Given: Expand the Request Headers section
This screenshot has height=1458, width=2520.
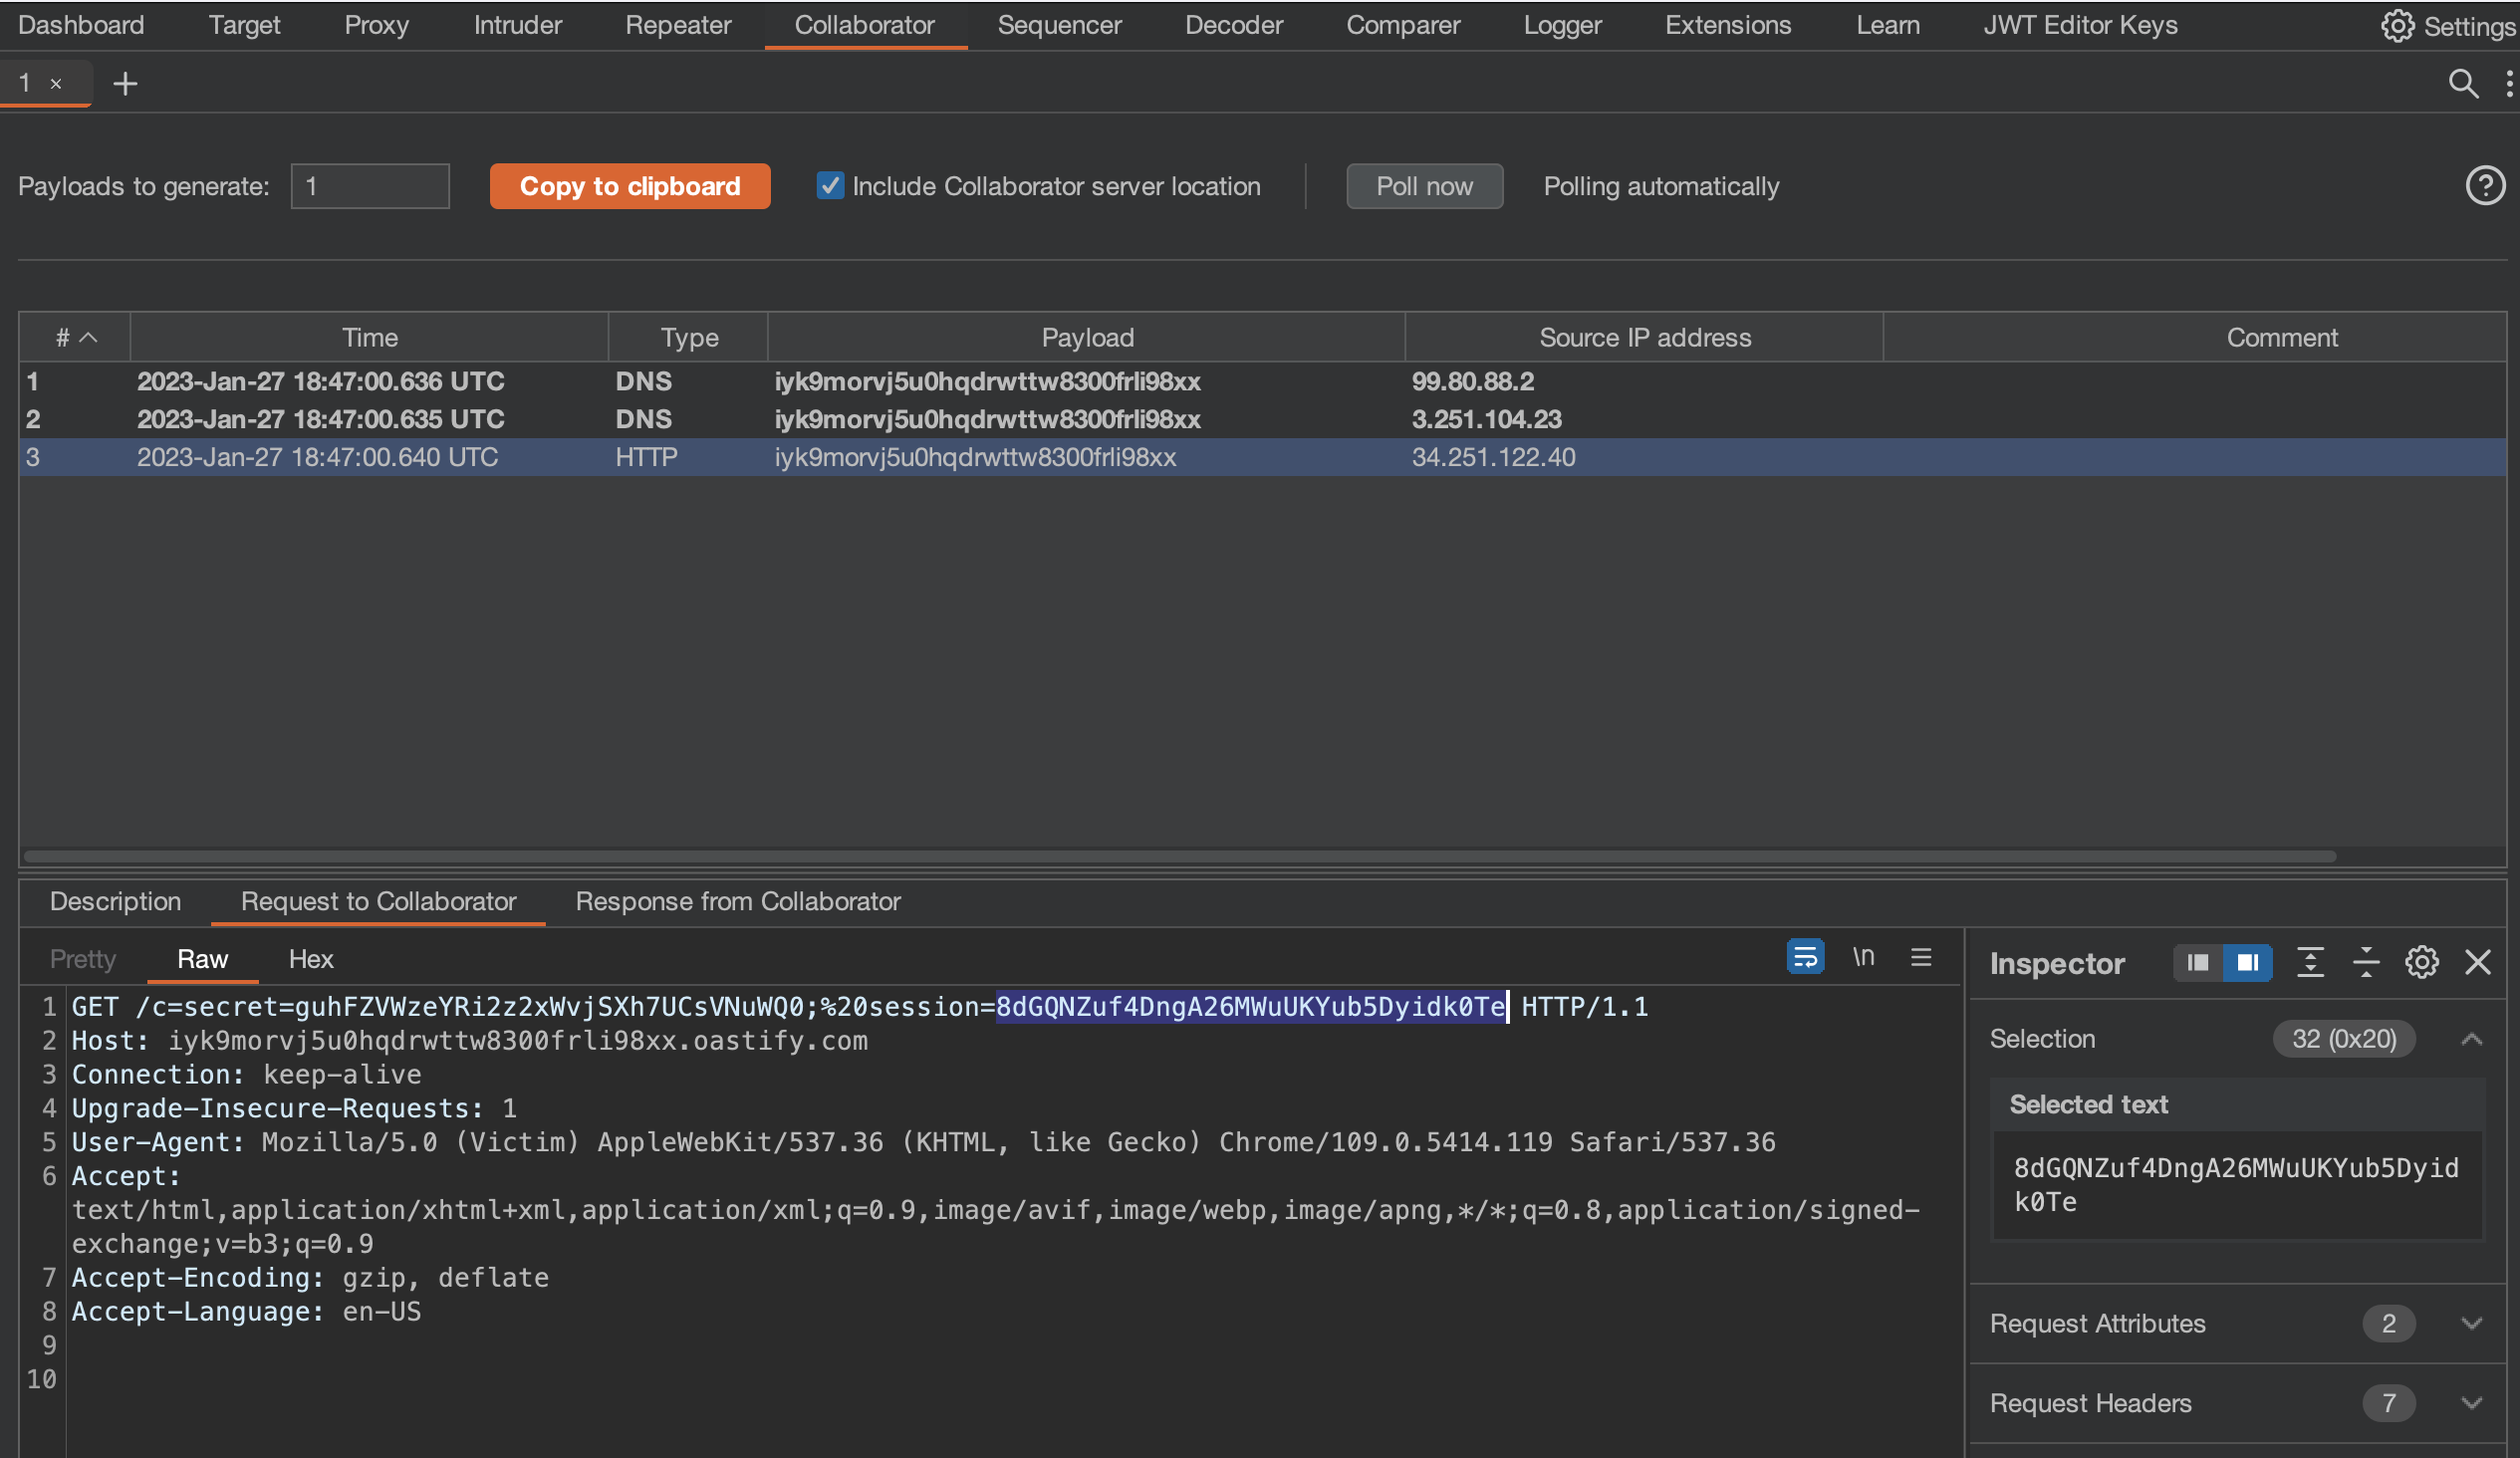Looking at the screenshot, I should (x=2471, y=1403).
